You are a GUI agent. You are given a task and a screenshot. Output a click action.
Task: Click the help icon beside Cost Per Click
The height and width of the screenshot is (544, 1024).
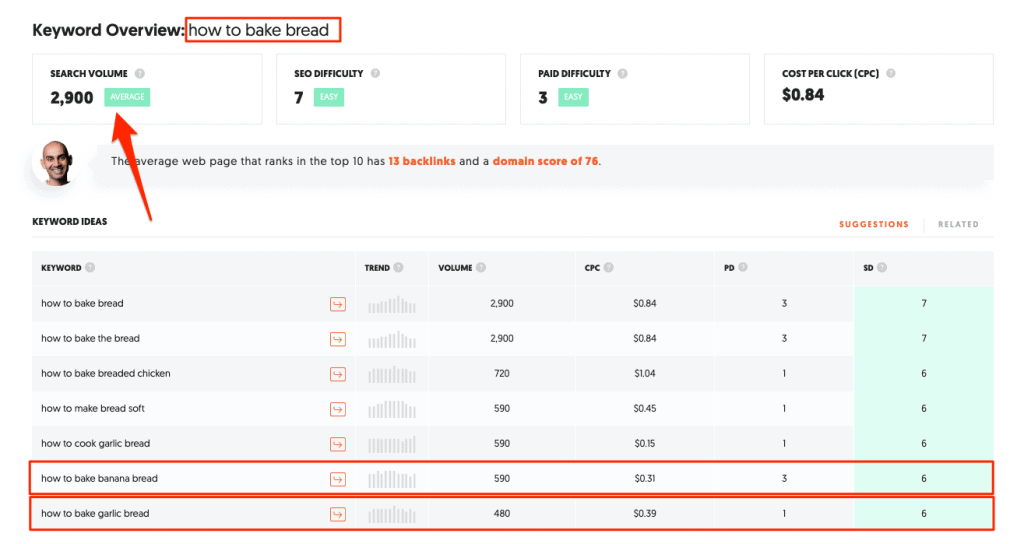point(891,74)
